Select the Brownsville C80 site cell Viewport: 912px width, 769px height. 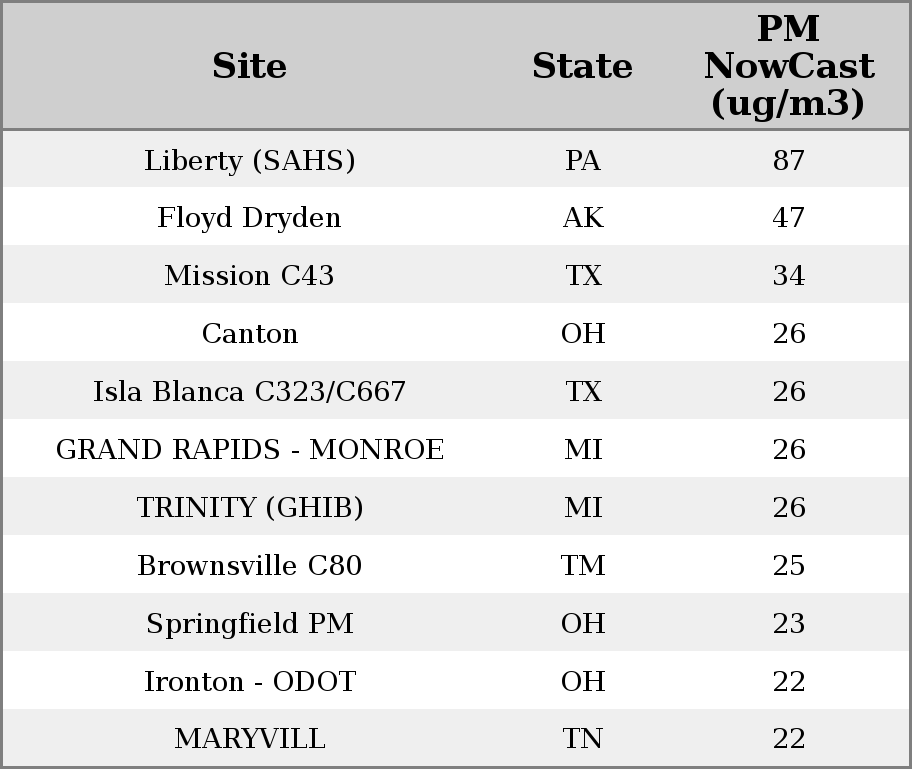click(x=250, y=566)
